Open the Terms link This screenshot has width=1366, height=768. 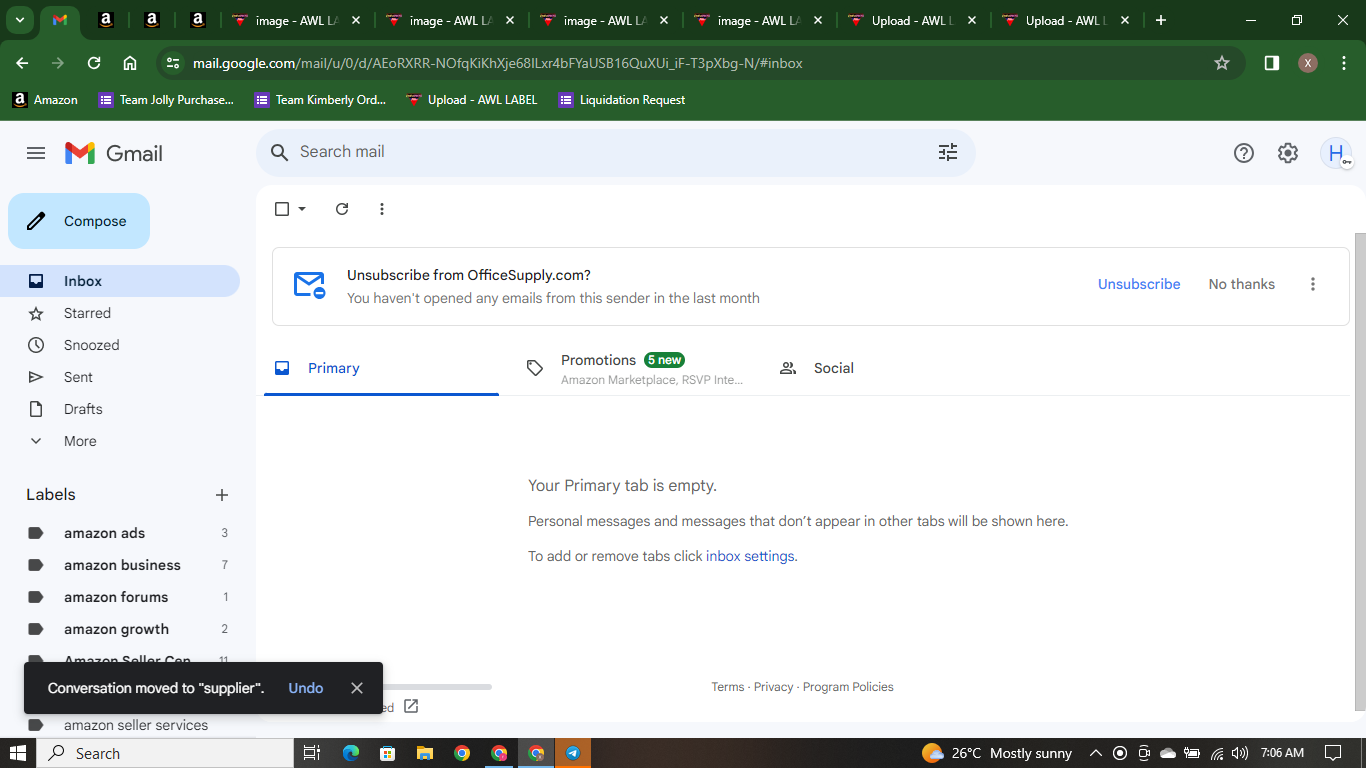[x=727, y=687]
